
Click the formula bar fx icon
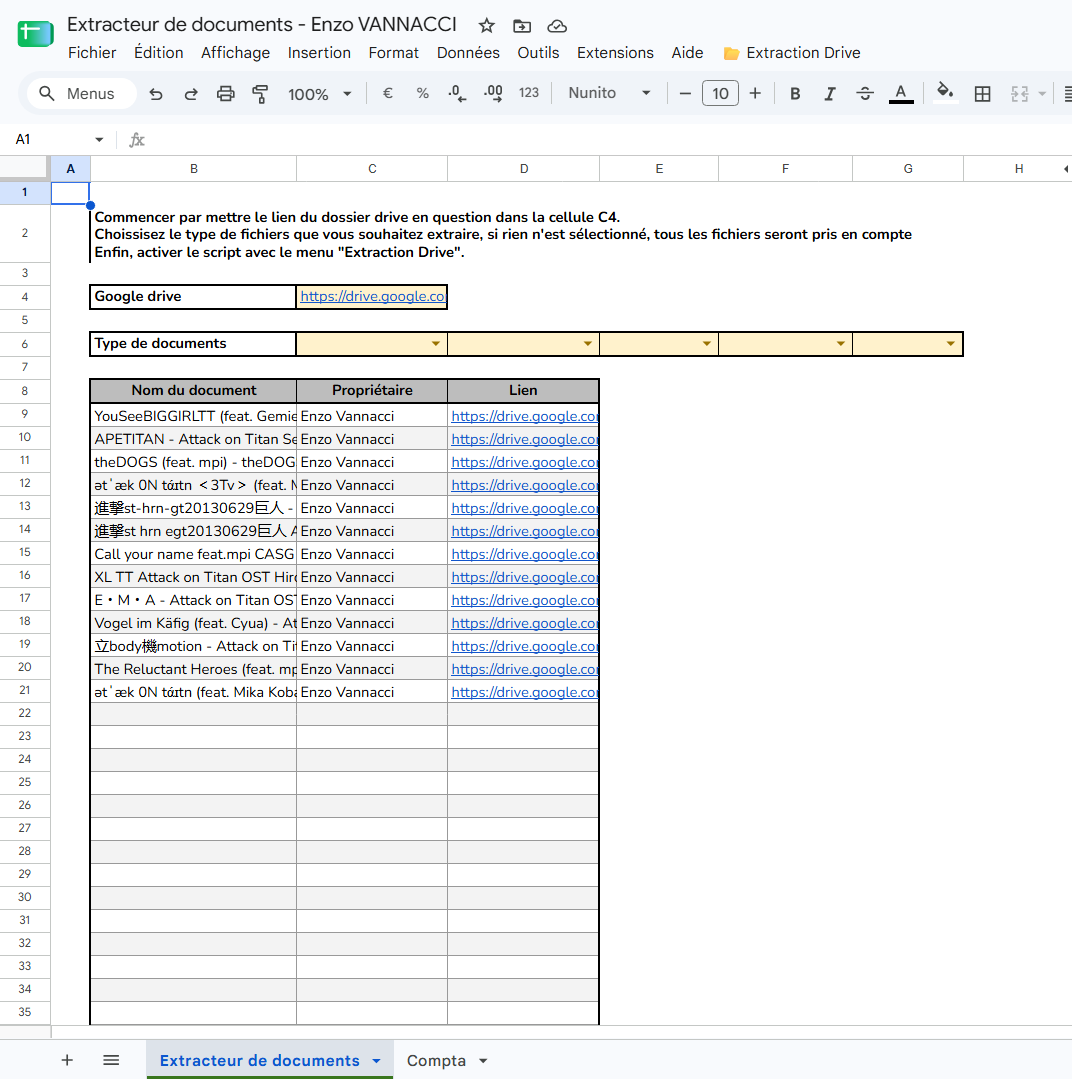137,140
